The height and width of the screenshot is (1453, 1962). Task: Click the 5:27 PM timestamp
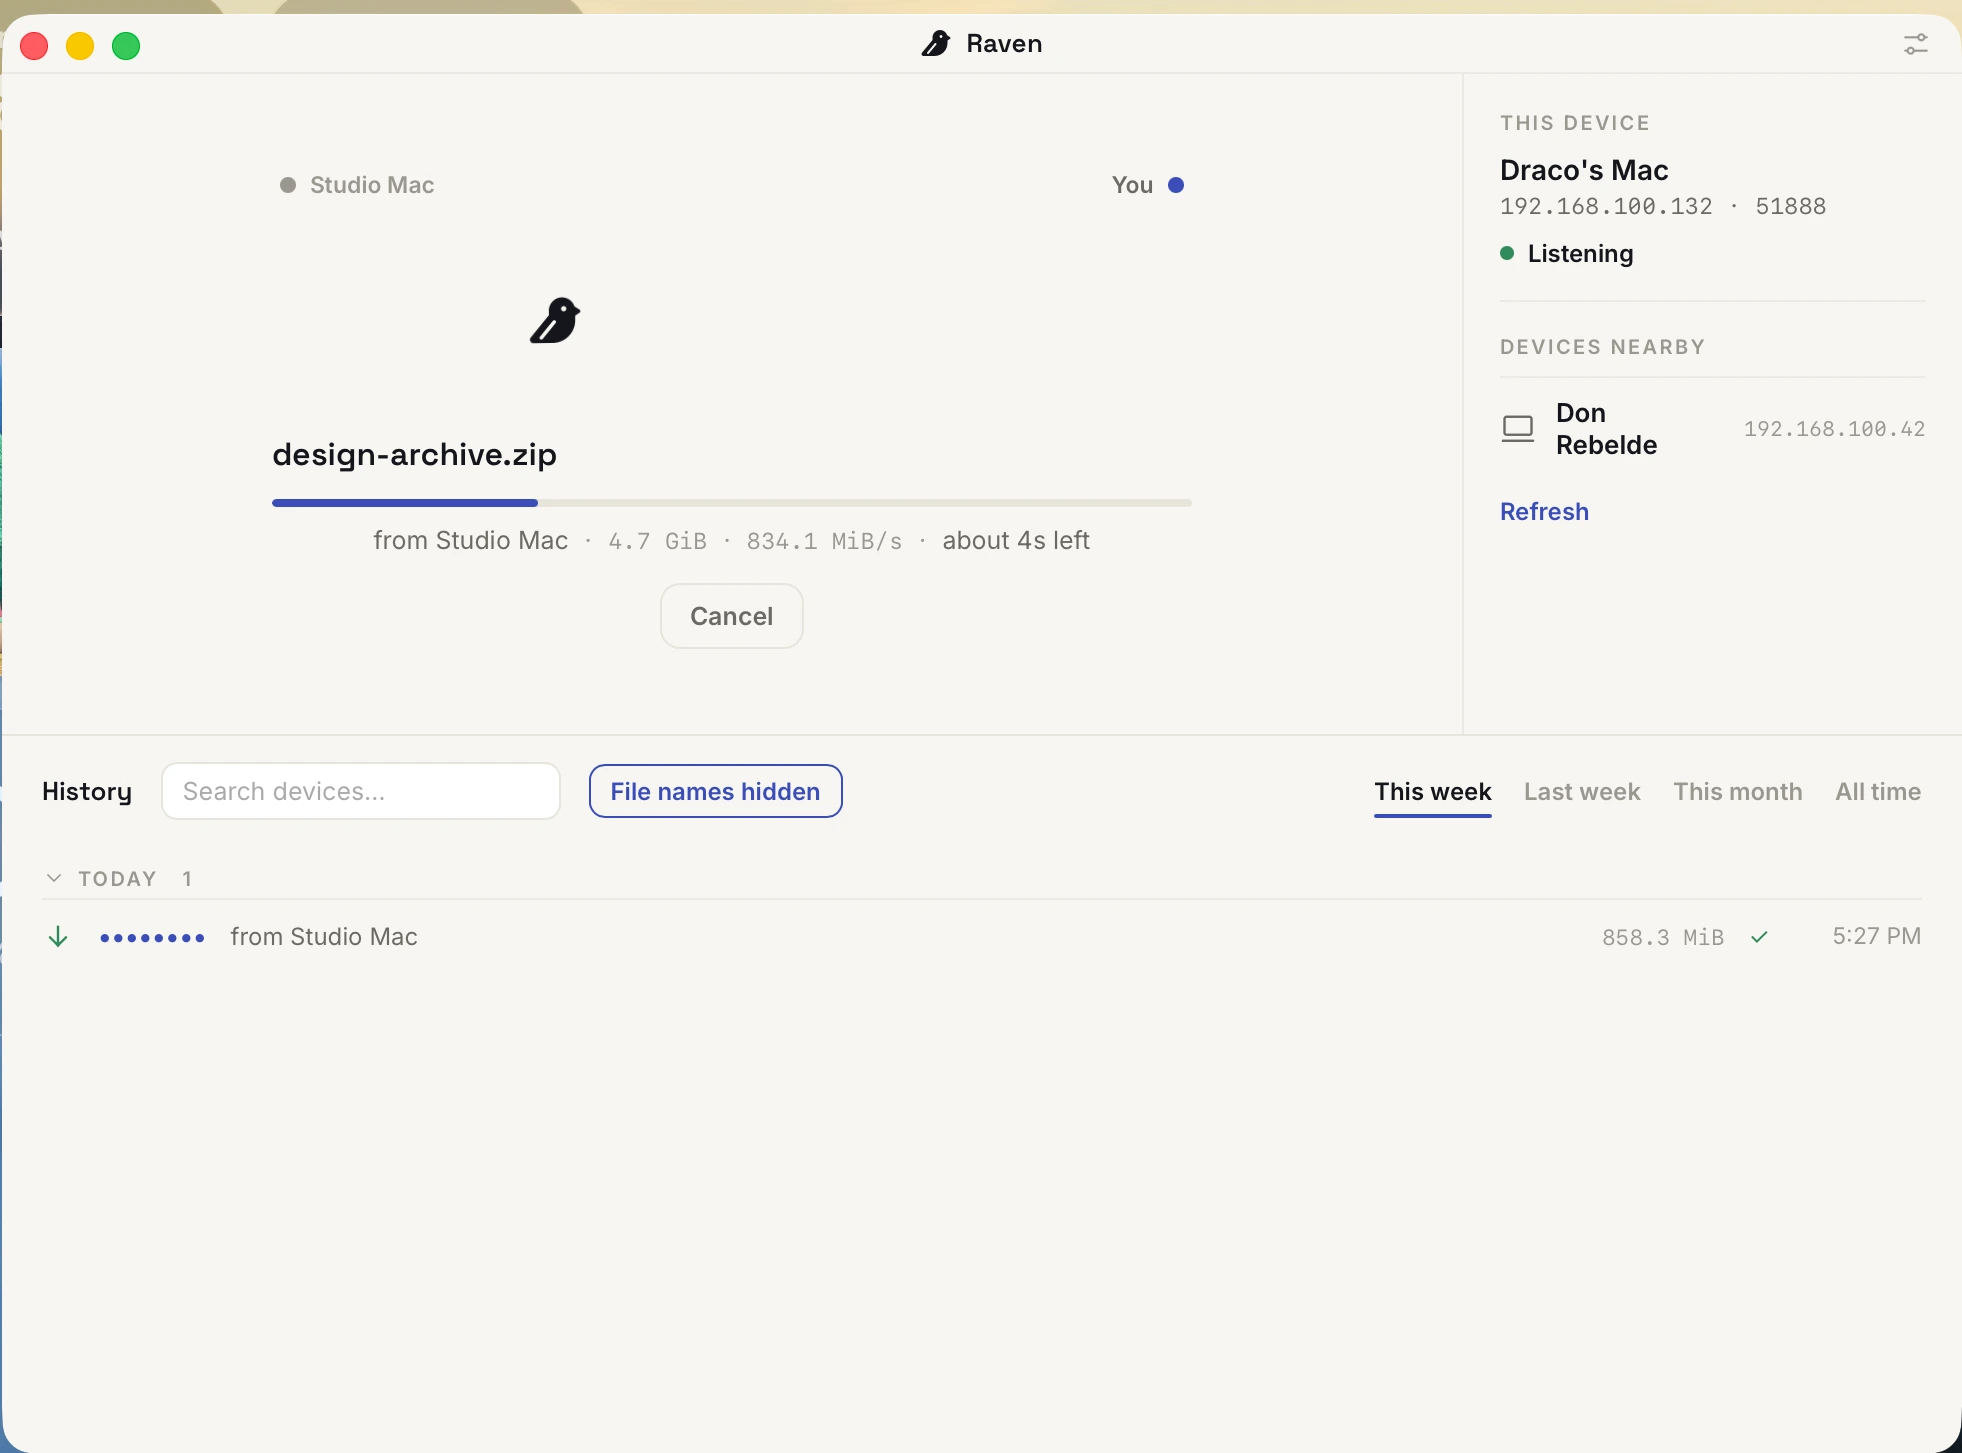point(1876,936)
